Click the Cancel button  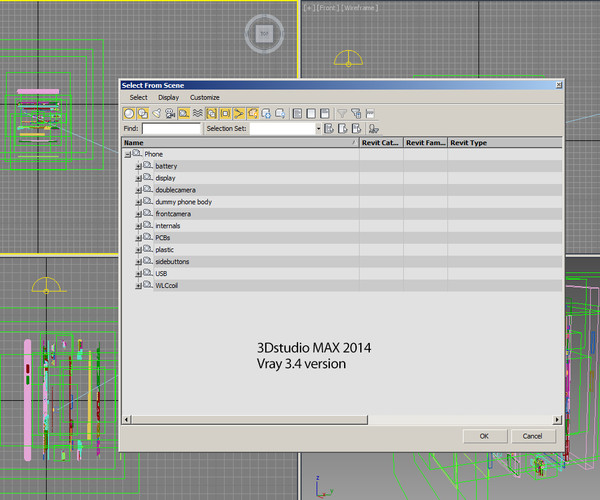[x=532, y=436]
